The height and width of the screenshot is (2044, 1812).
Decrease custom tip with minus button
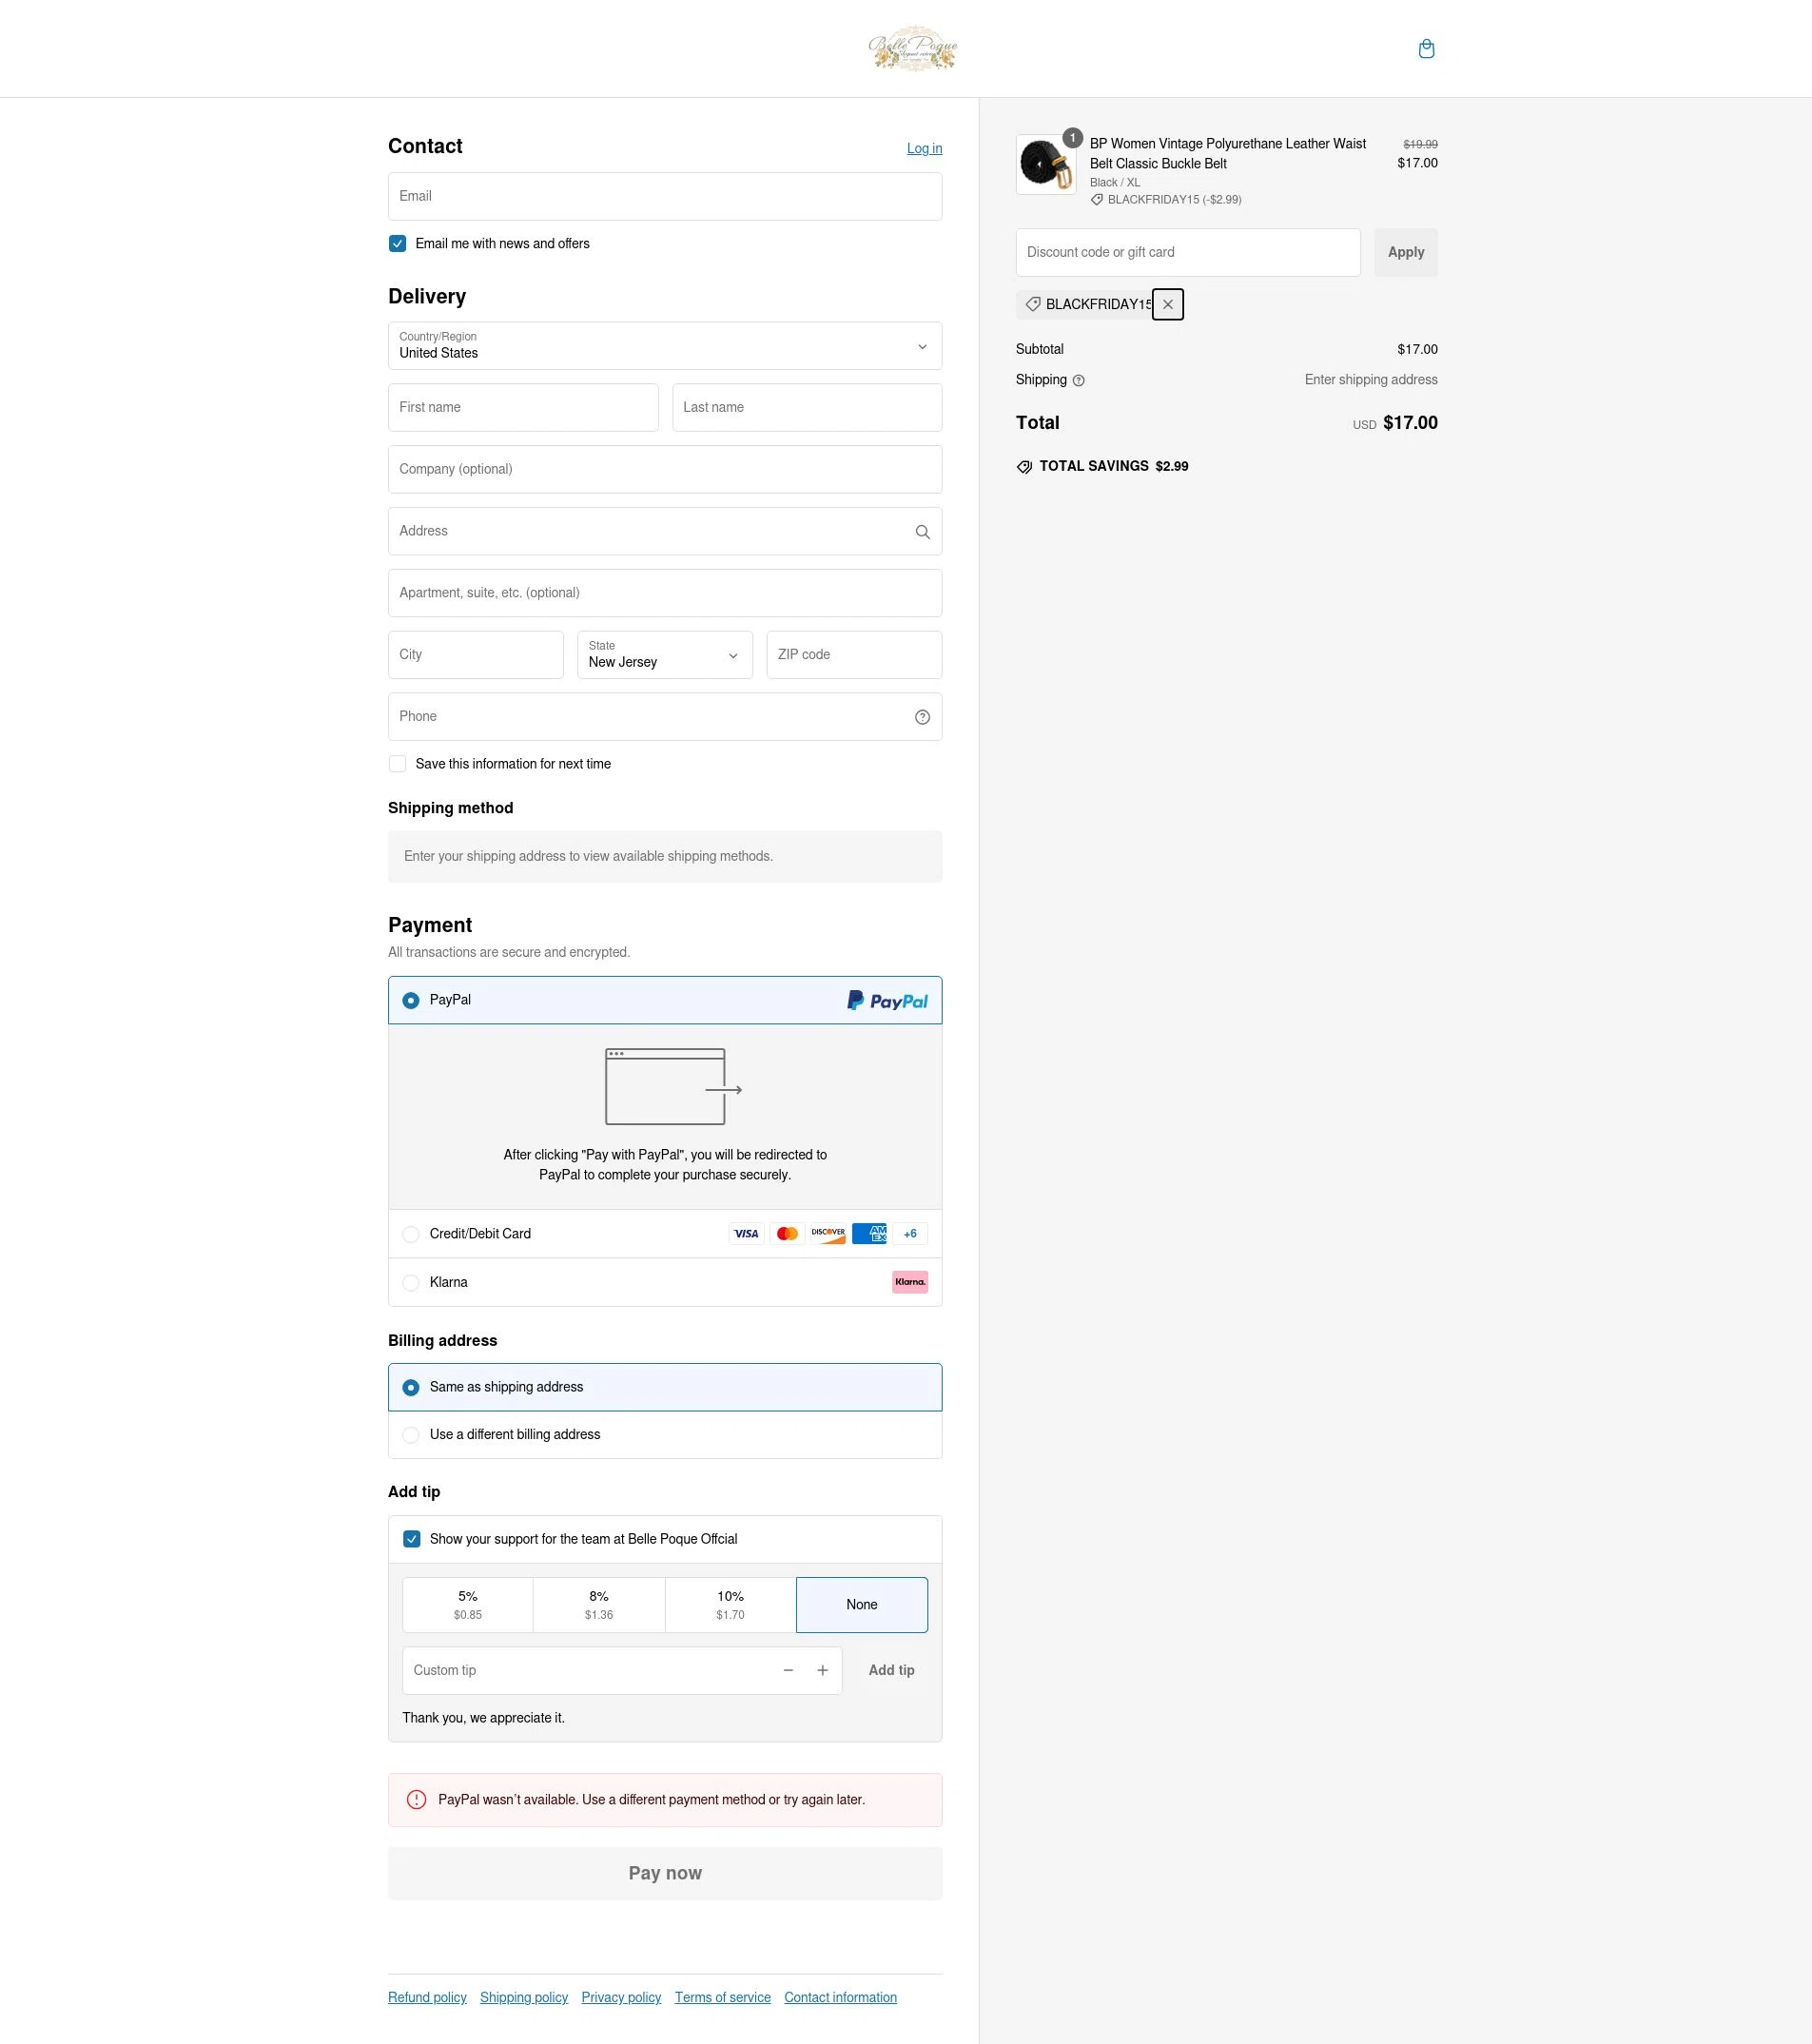788,1670
